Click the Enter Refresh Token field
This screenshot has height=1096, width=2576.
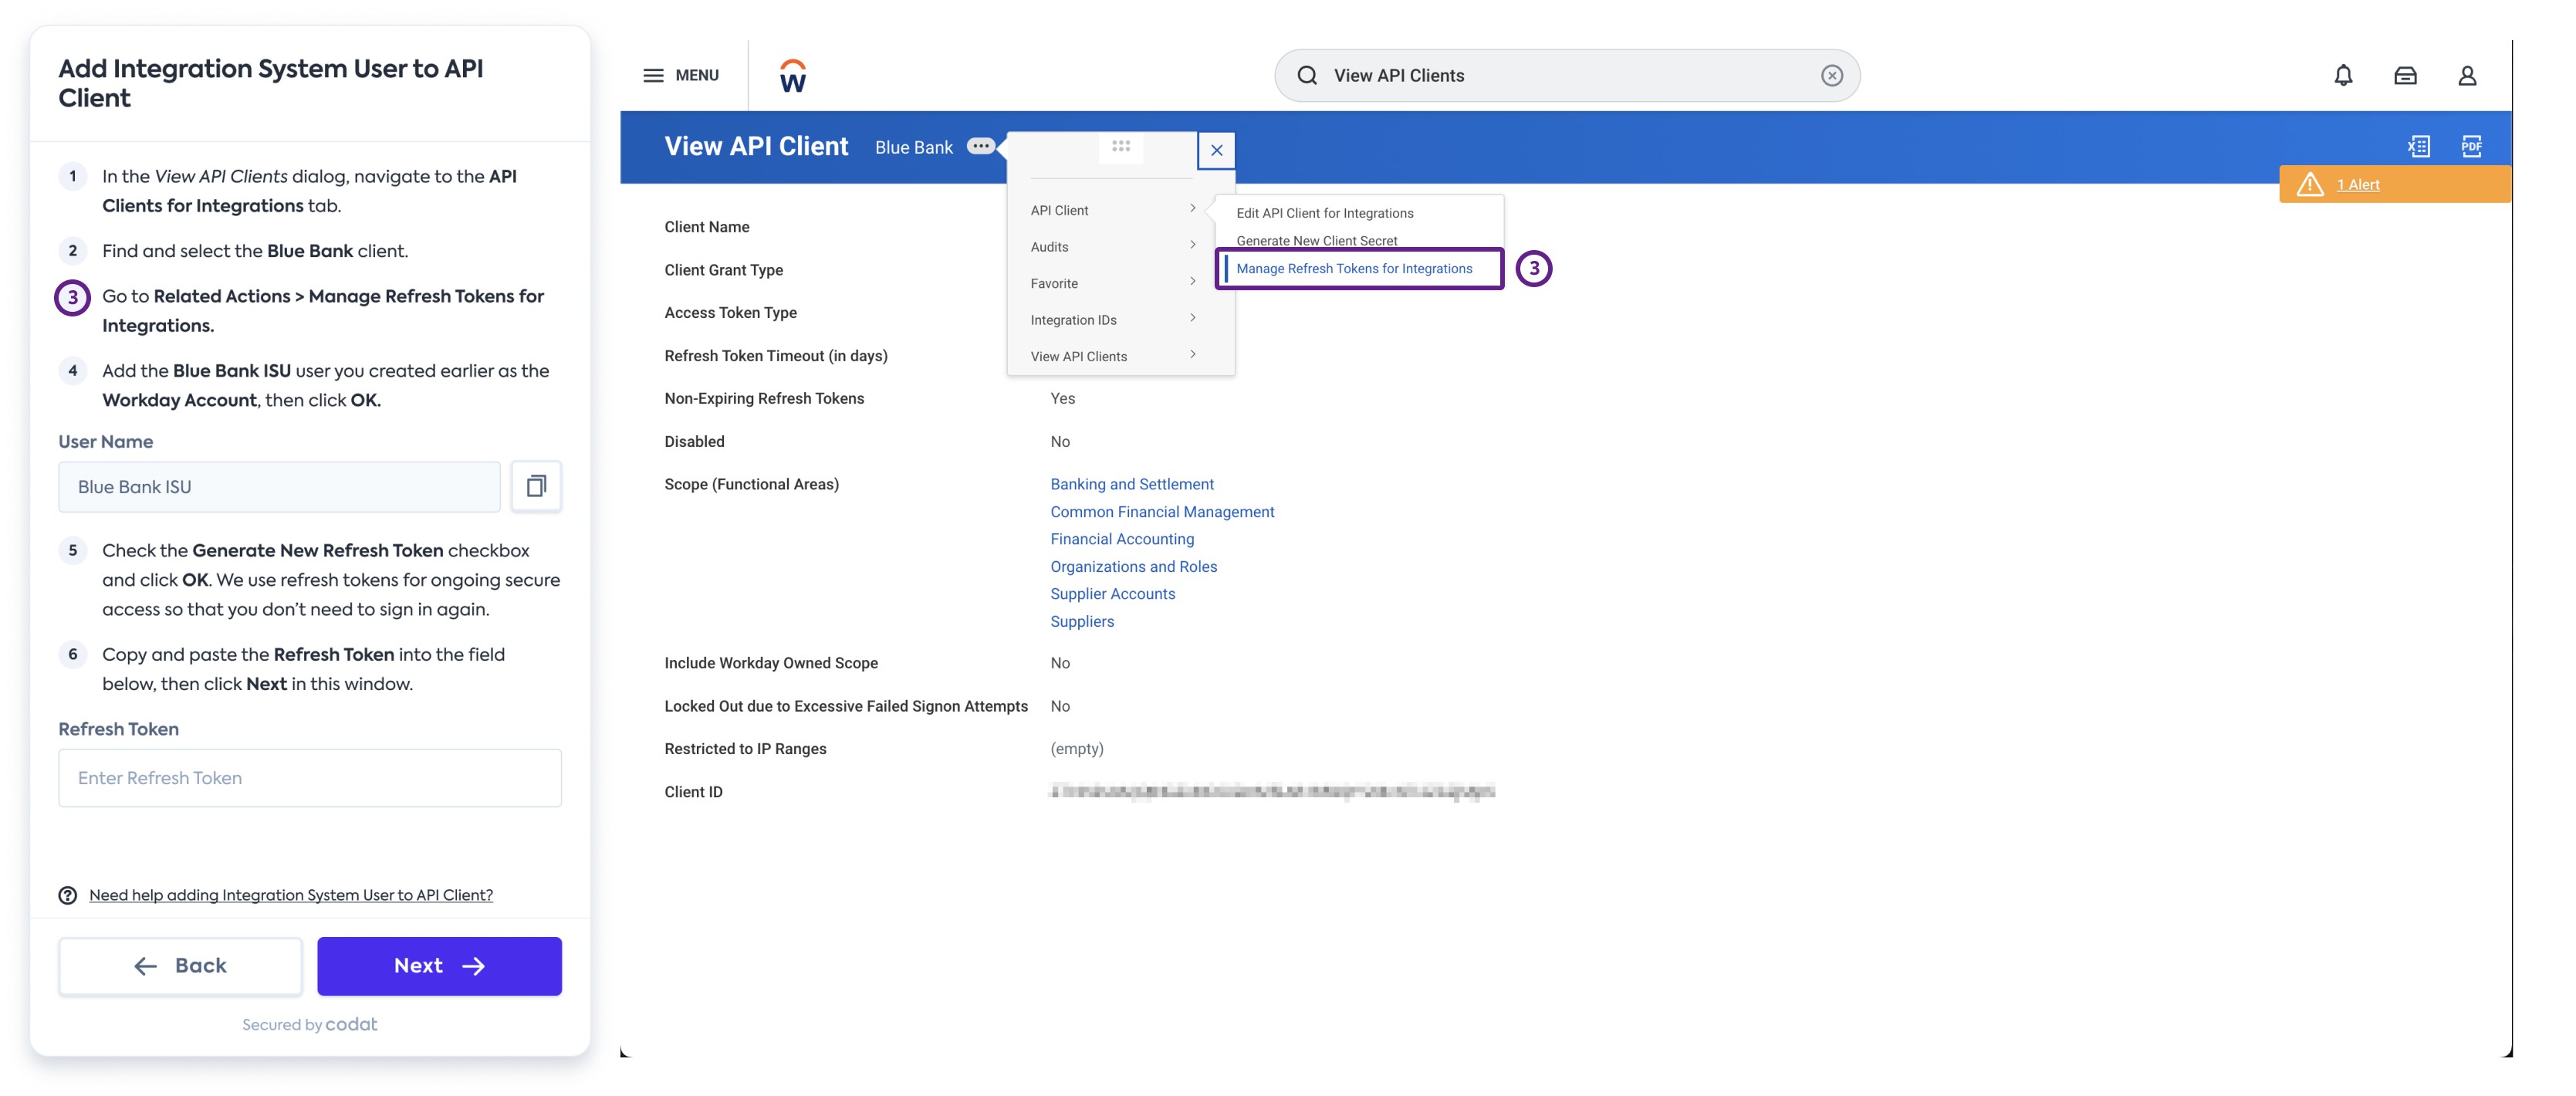point(309,777)
